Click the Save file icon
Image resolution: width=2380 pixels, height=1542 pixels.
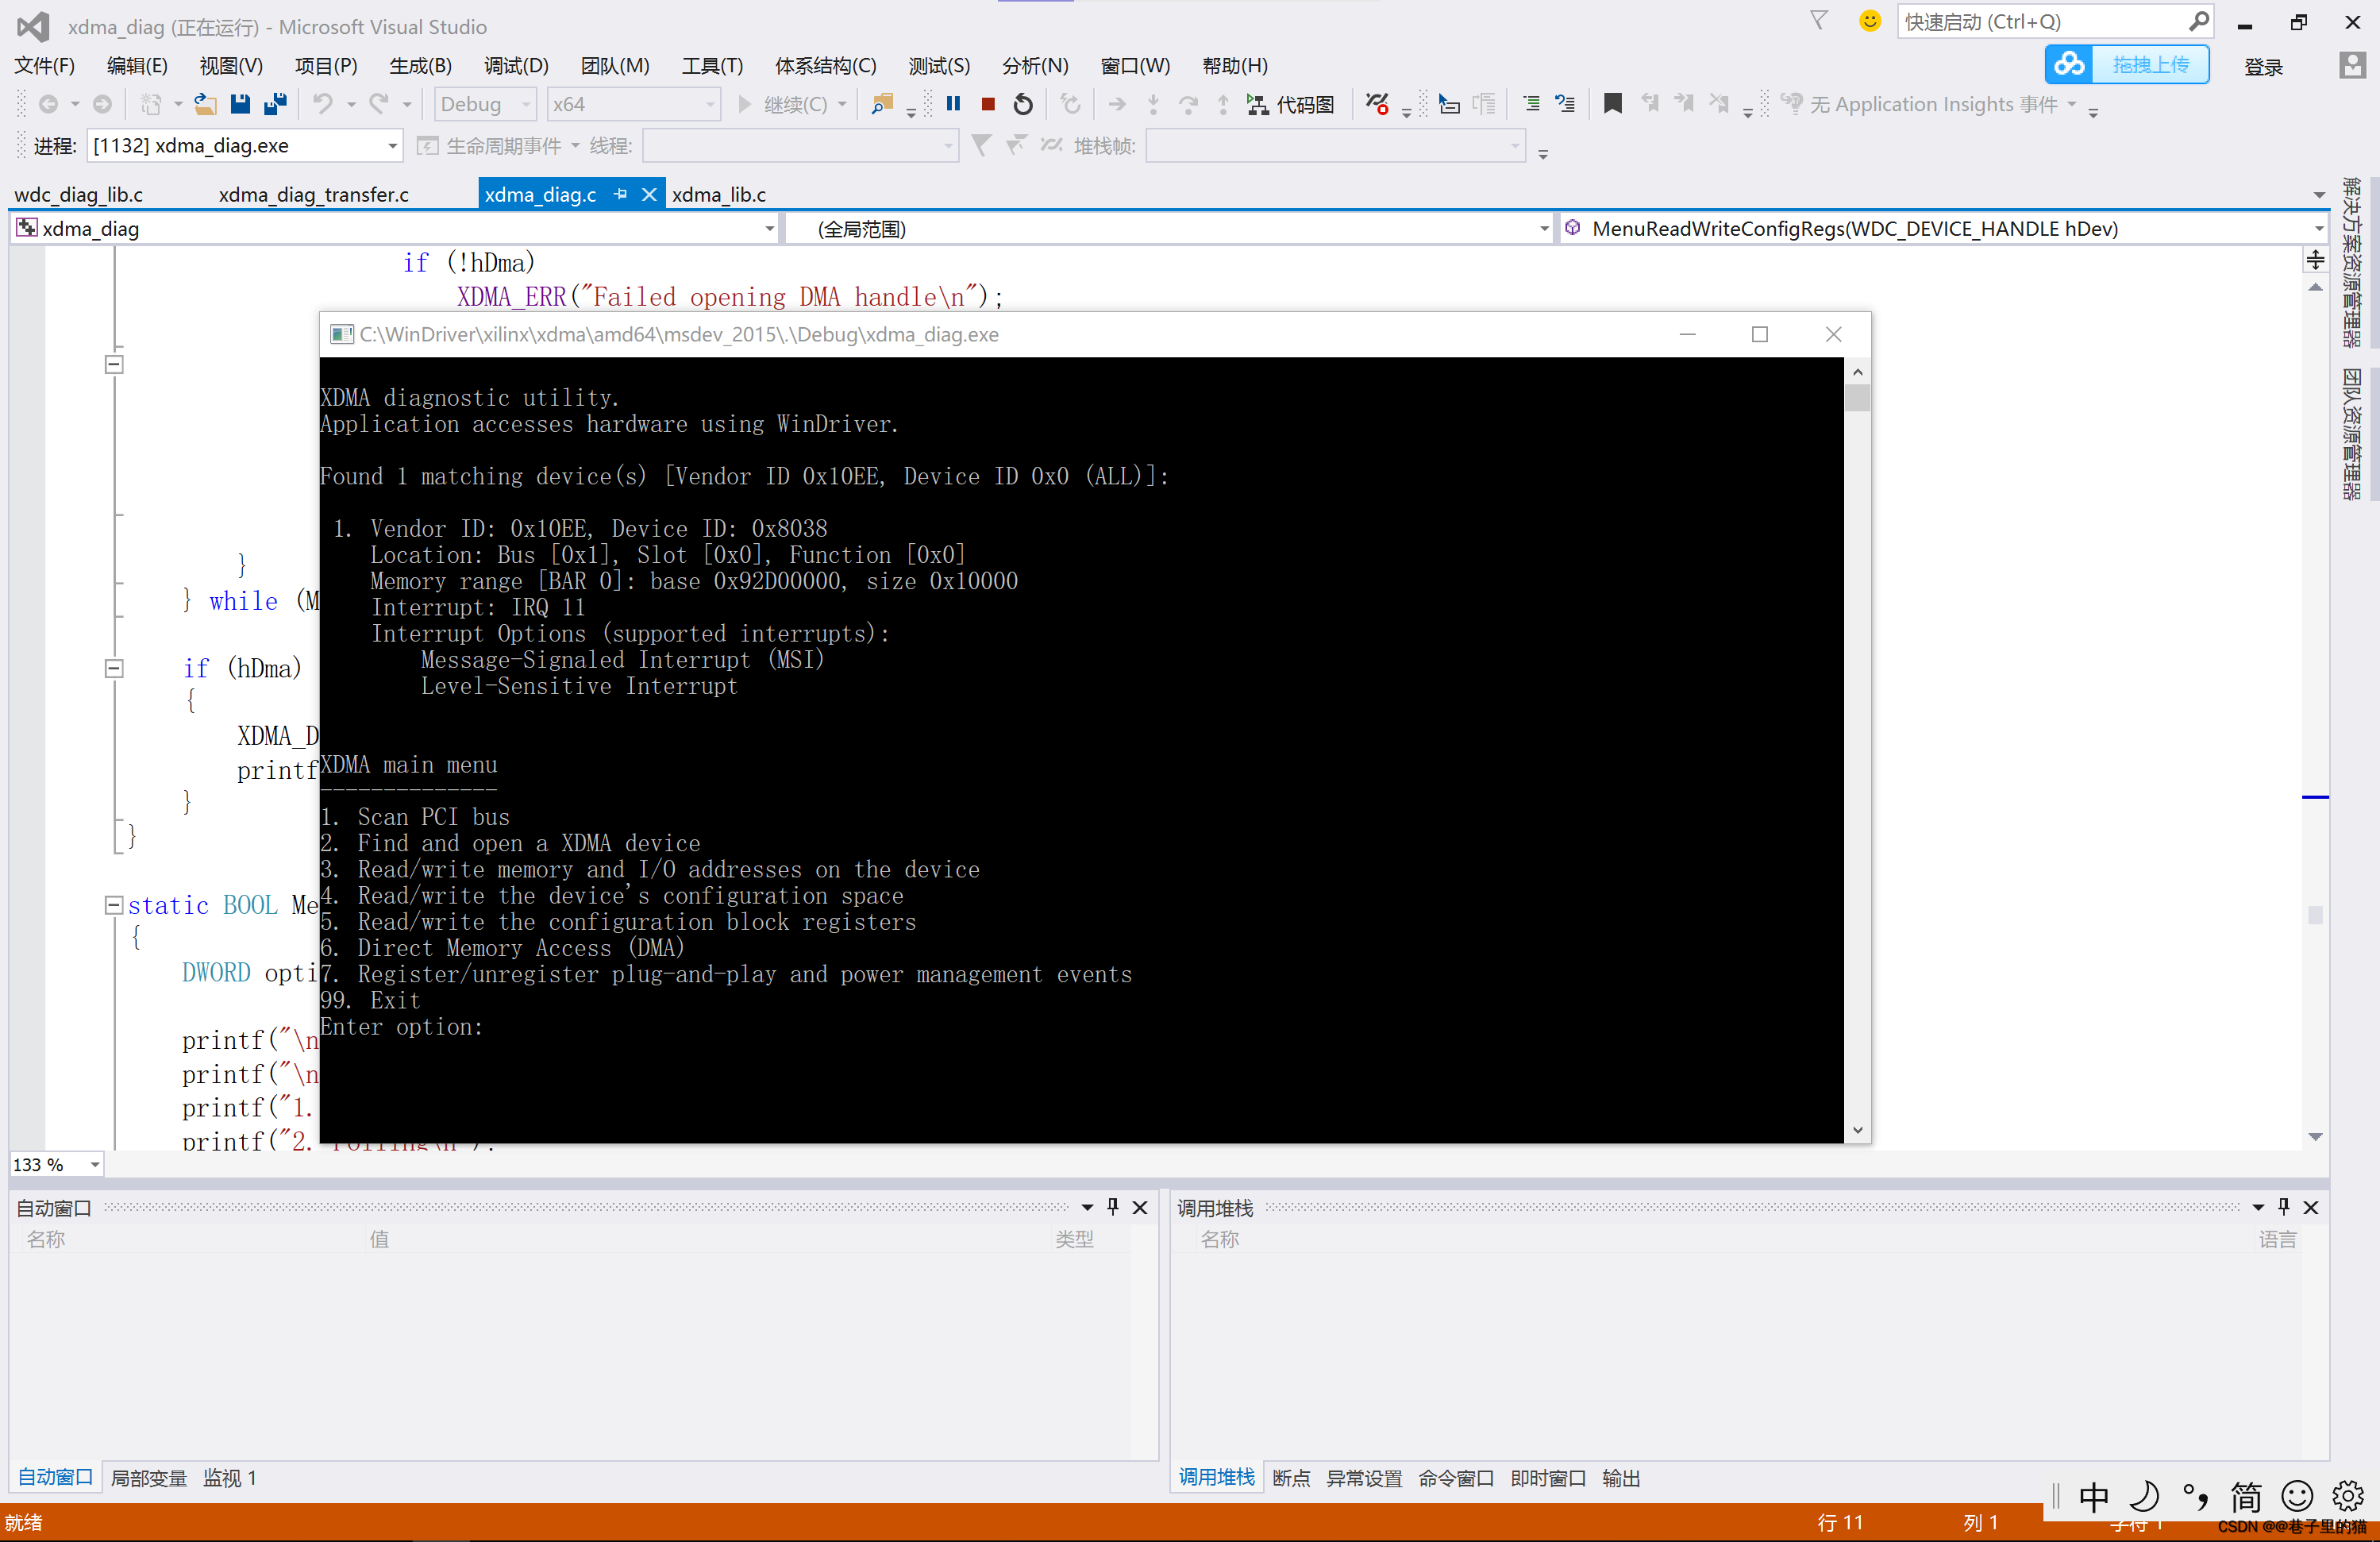(240, 104)
